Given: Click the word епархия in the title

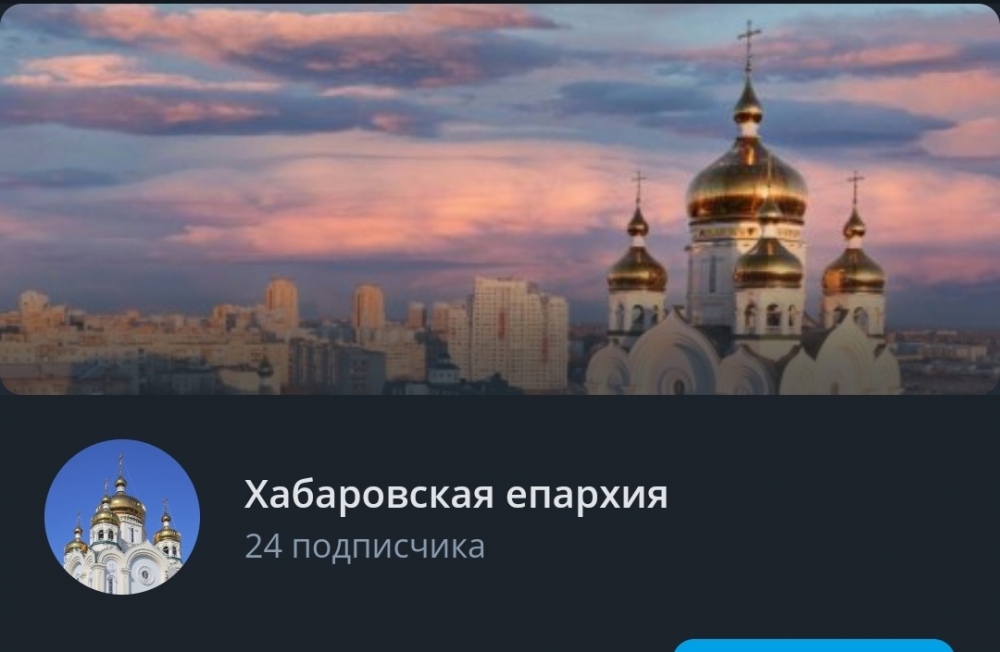Looking at the screenshot, I should click(x=587, y=496).
